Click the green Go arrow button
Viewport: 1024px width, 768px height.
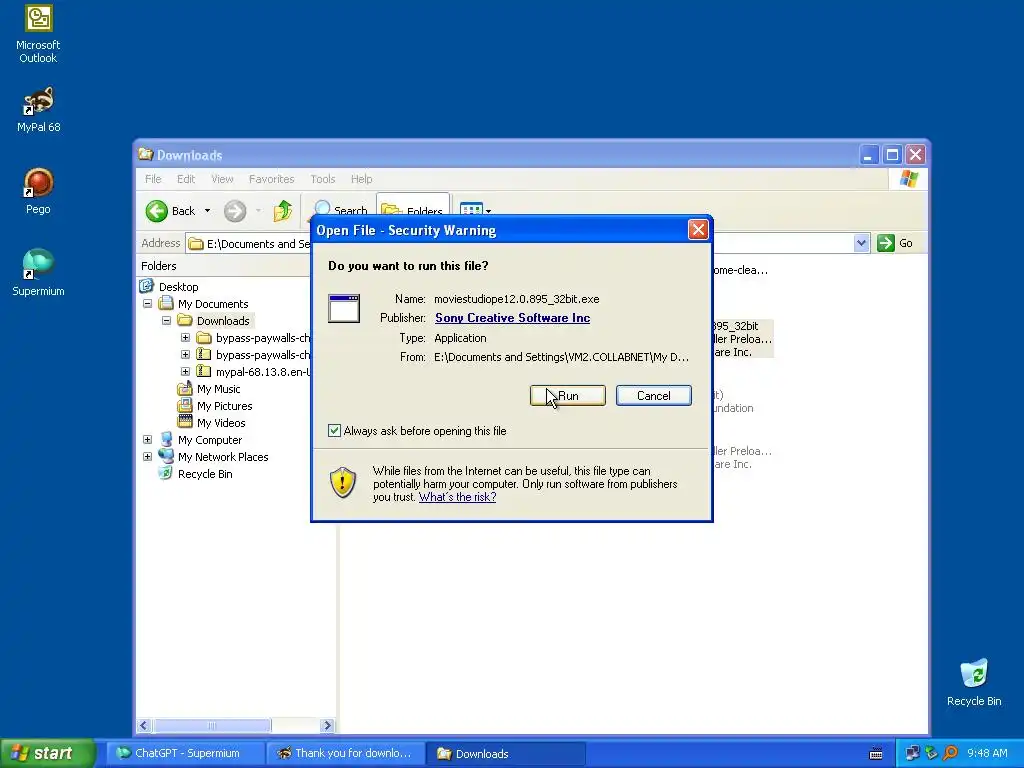pyautogui.click(x=886, y=243)
